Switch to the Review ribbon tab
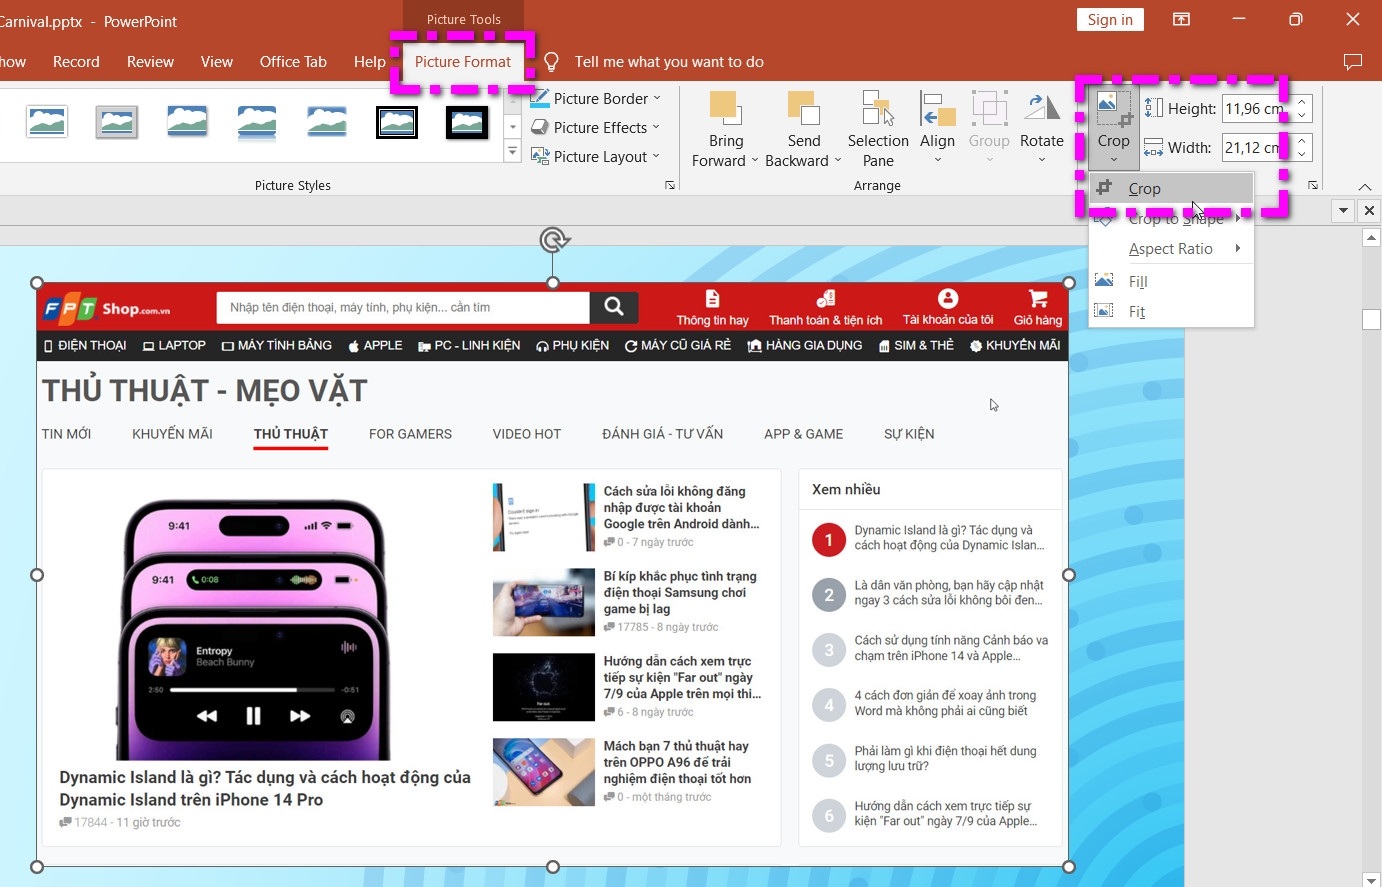 coord(150,61)
